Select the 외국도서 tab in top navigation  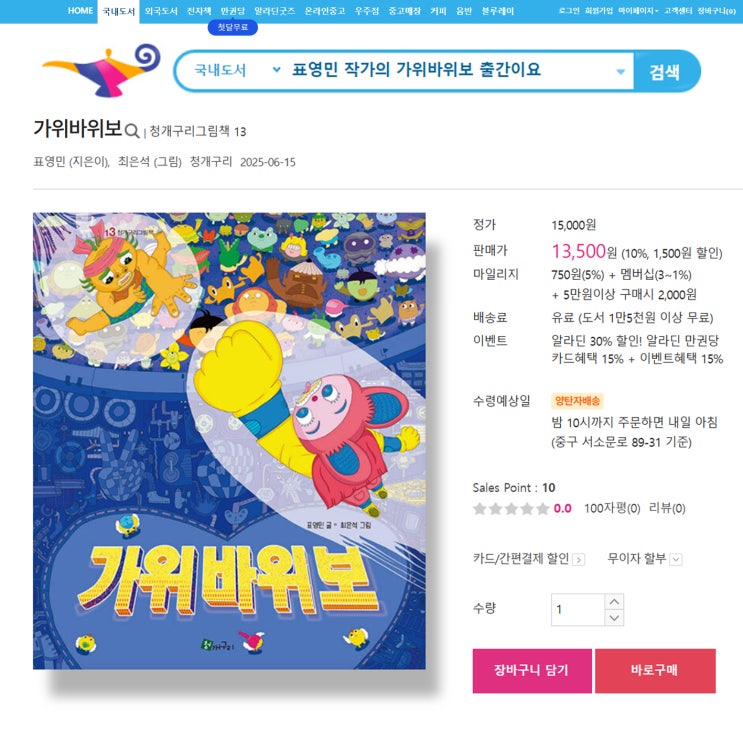(161, 11)
